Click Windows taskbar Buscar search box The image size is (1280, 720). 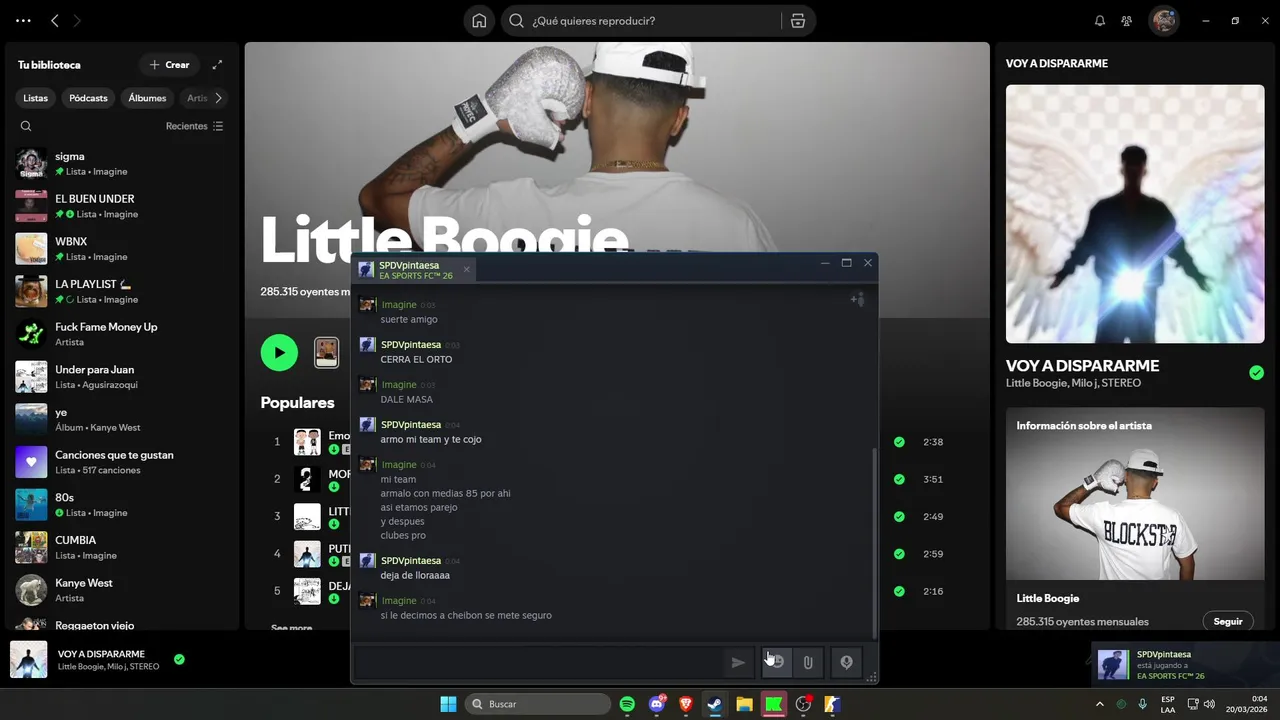tap(538, 704)
